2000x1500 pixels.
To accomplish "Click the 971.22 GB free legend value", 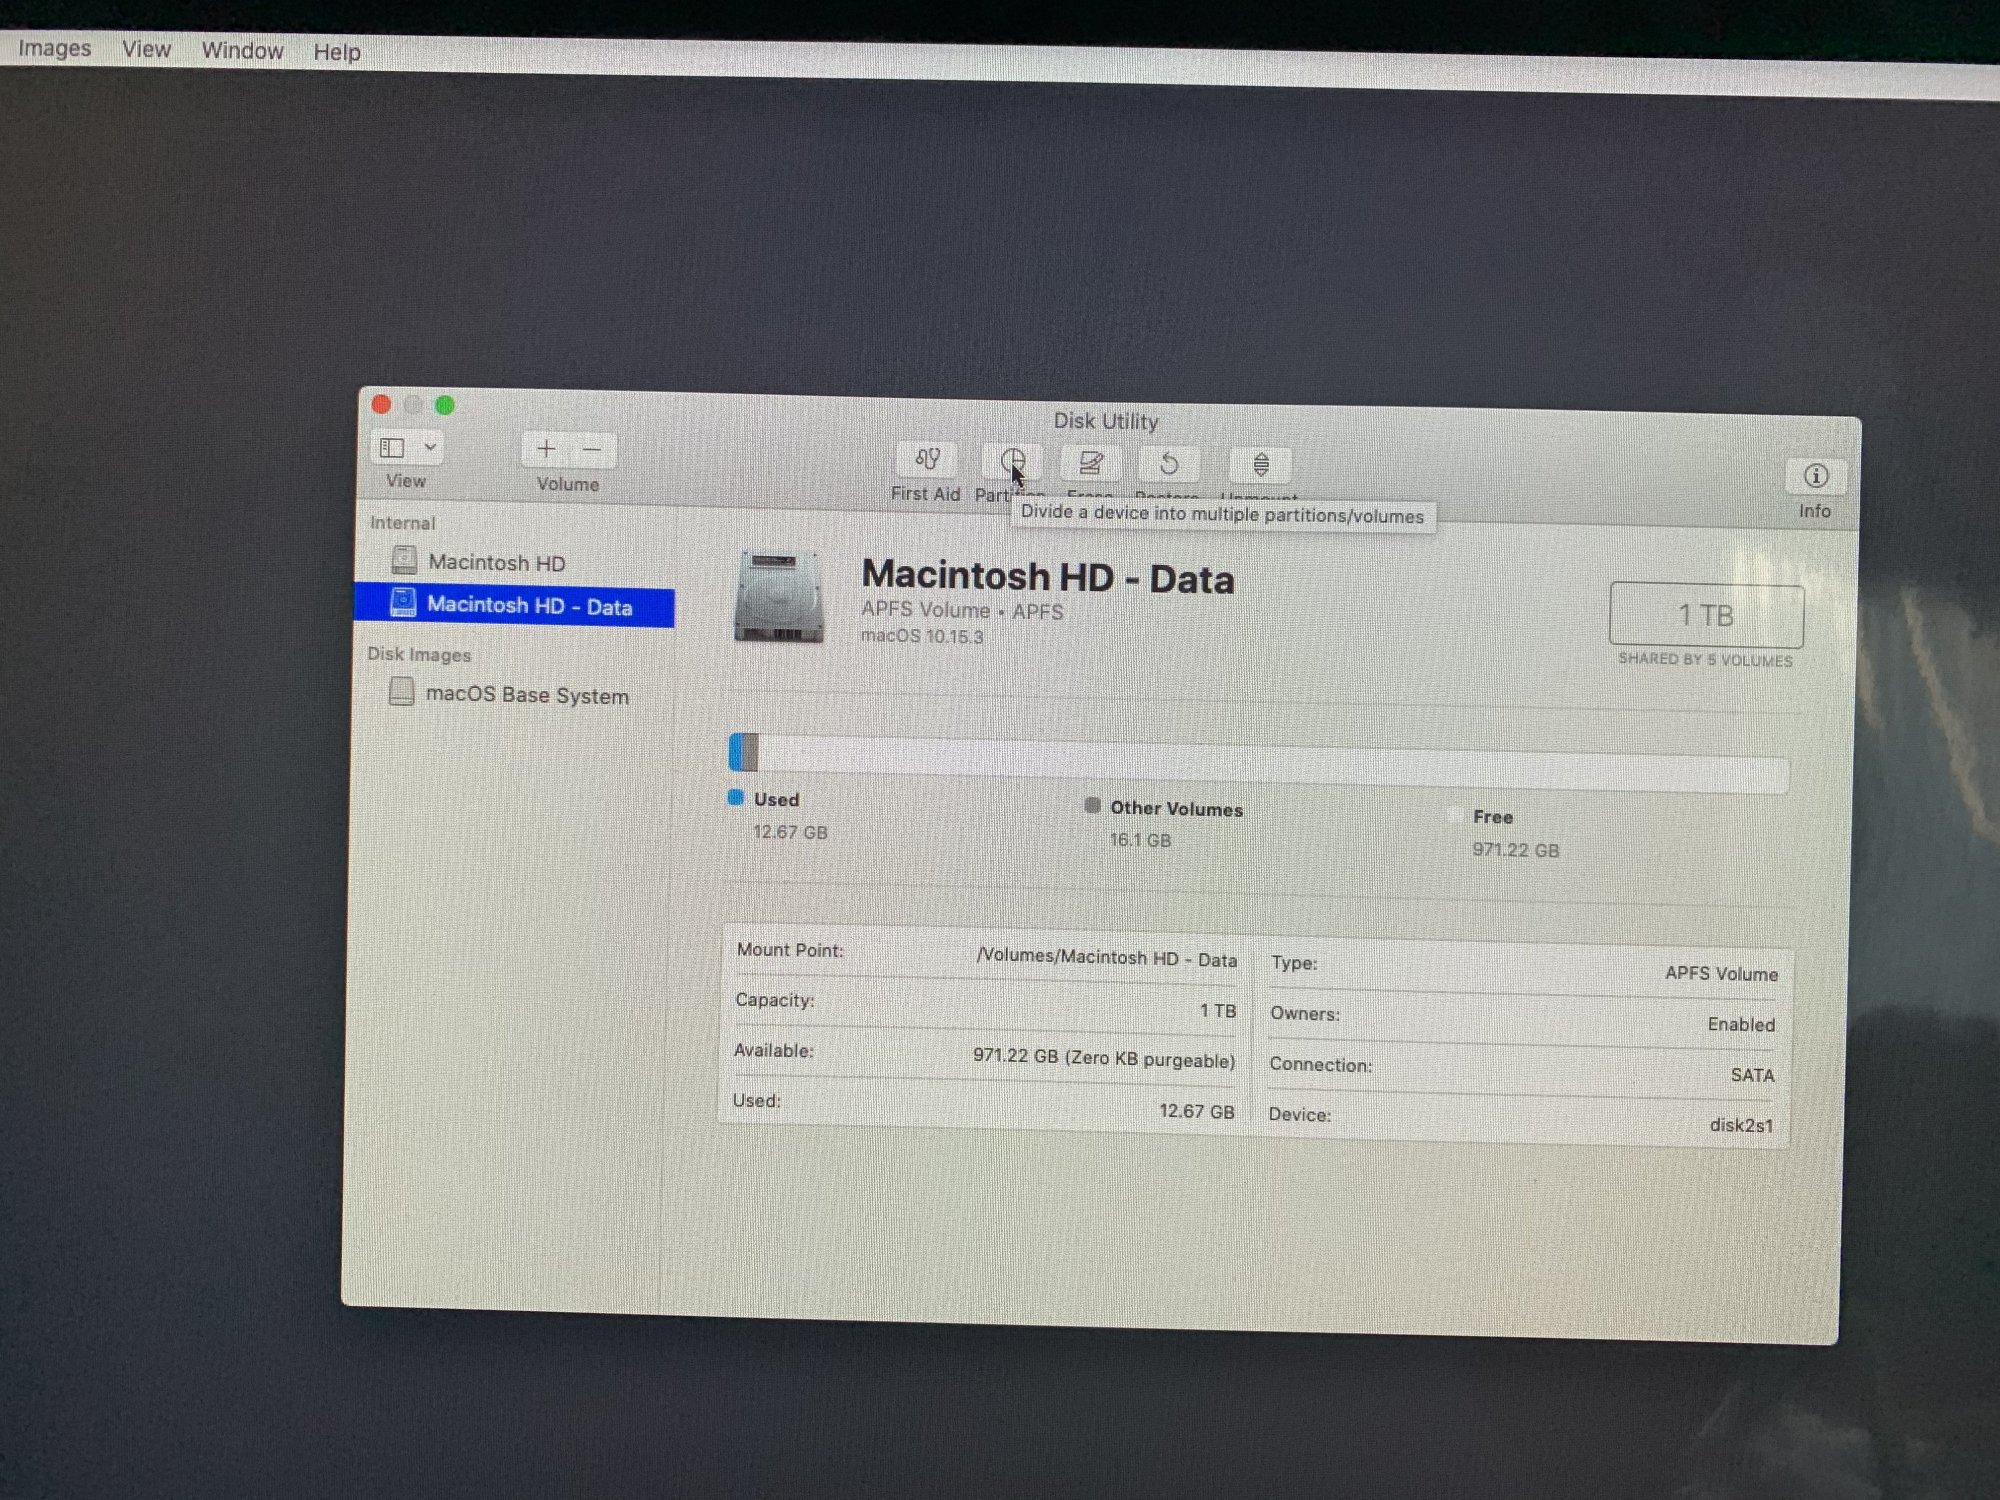I will click(1515, 850).
